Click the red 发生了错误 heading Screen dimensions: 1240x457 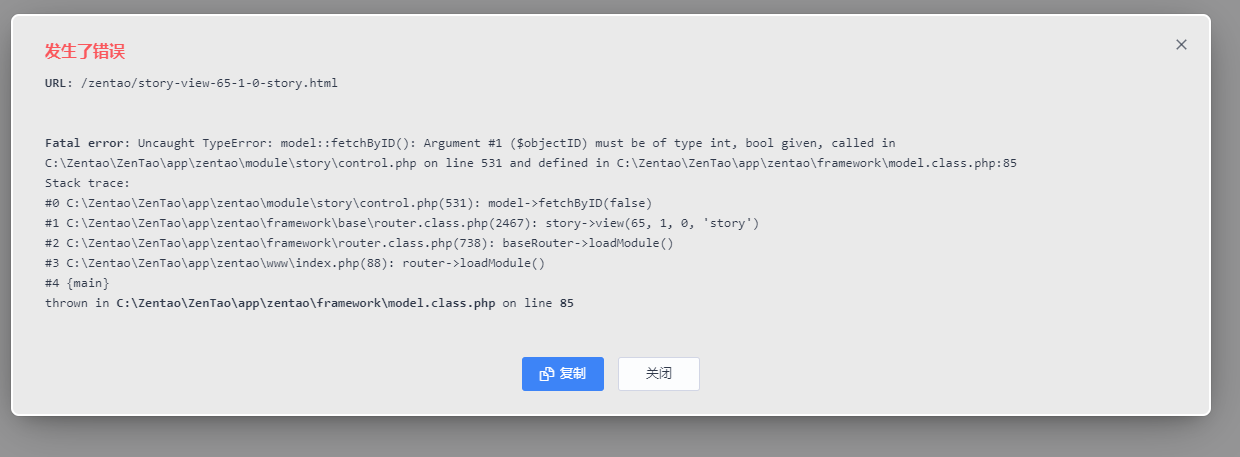85,52
